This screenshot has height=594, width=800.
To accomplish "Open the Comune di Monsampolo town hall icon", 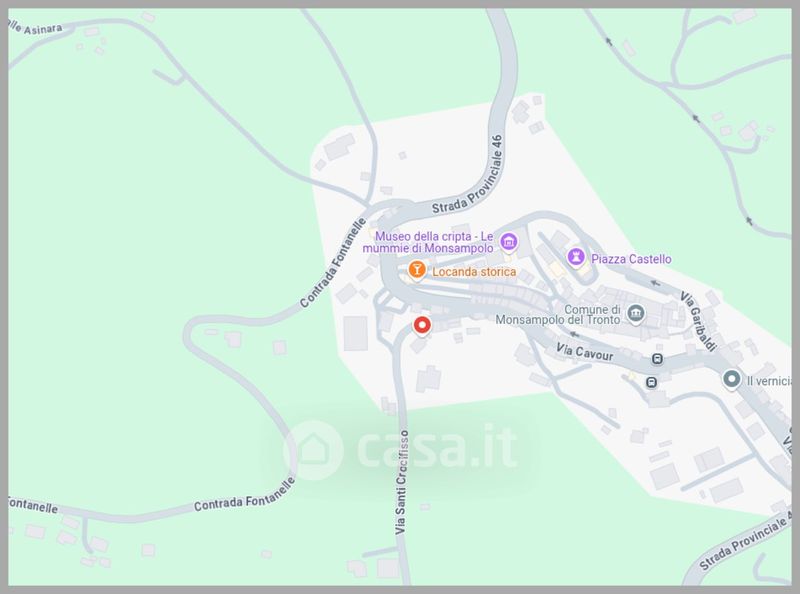I will pyautogui.click(x=635, y=313).
